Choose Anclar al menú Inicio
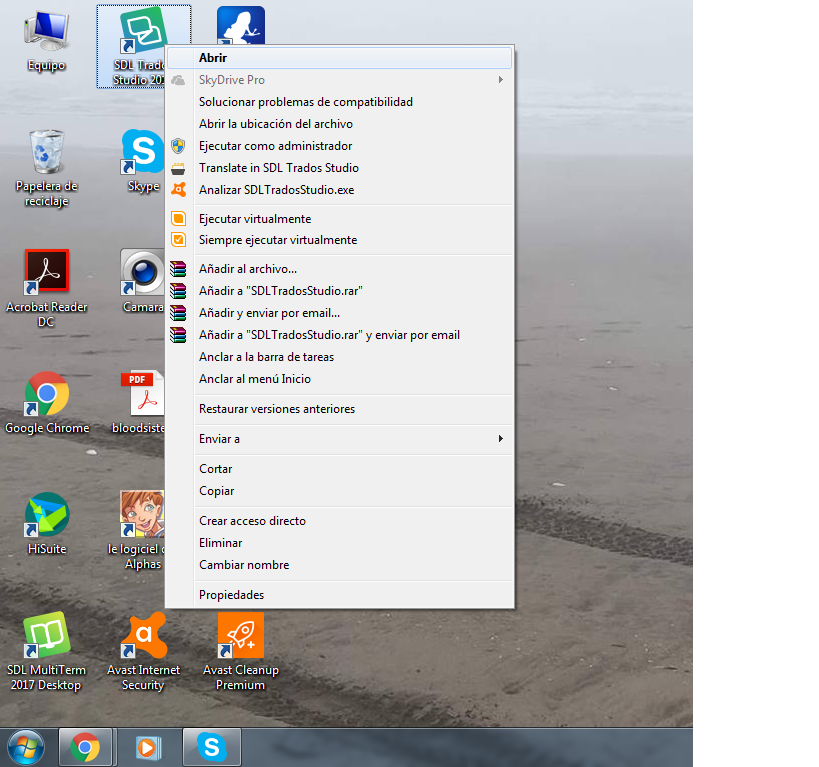The width and height of the screenshot is (819, 767). click(340, 379)
